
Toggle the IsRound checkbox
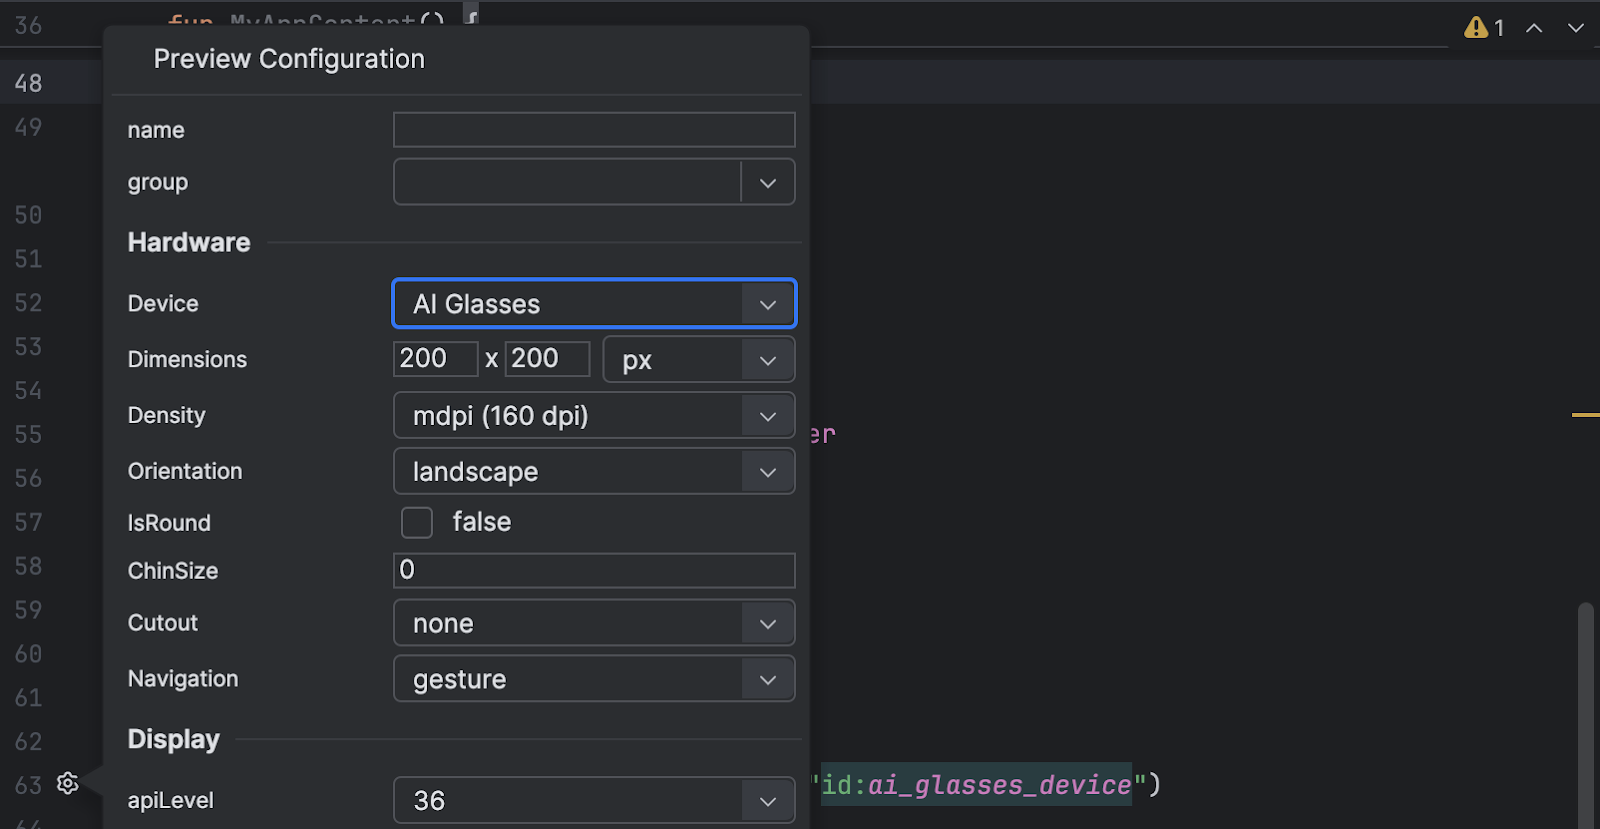417,522
